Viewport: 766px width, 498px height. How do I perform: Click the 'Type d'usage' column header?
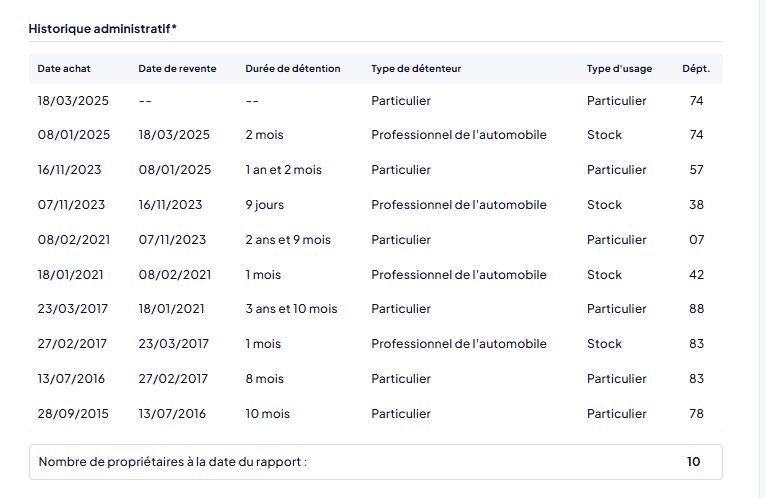[x=619, y=69]
